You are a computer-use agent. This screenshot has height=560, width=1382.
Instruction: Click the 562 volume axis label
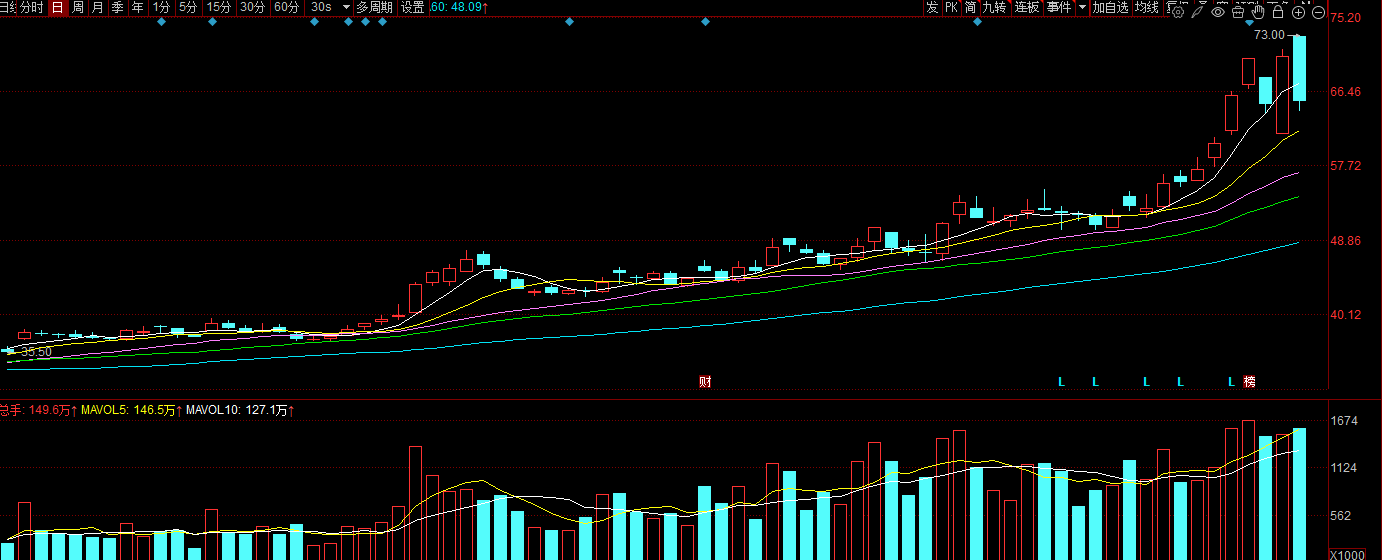click(1340, 516)
